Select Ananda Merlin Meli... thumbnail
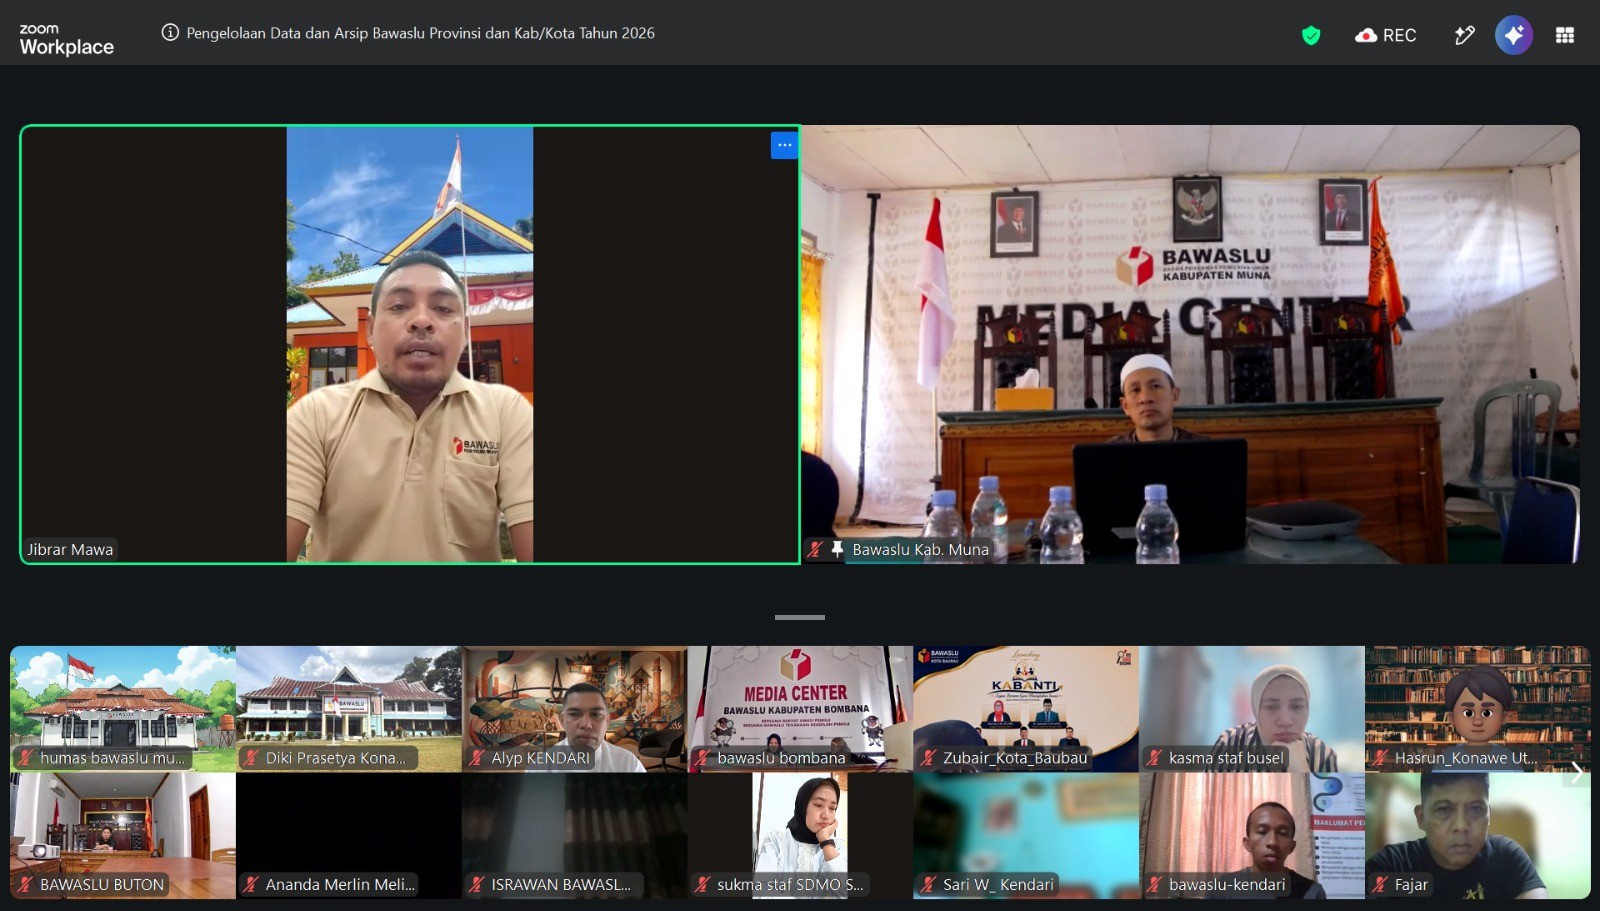 tap(349, 835)
